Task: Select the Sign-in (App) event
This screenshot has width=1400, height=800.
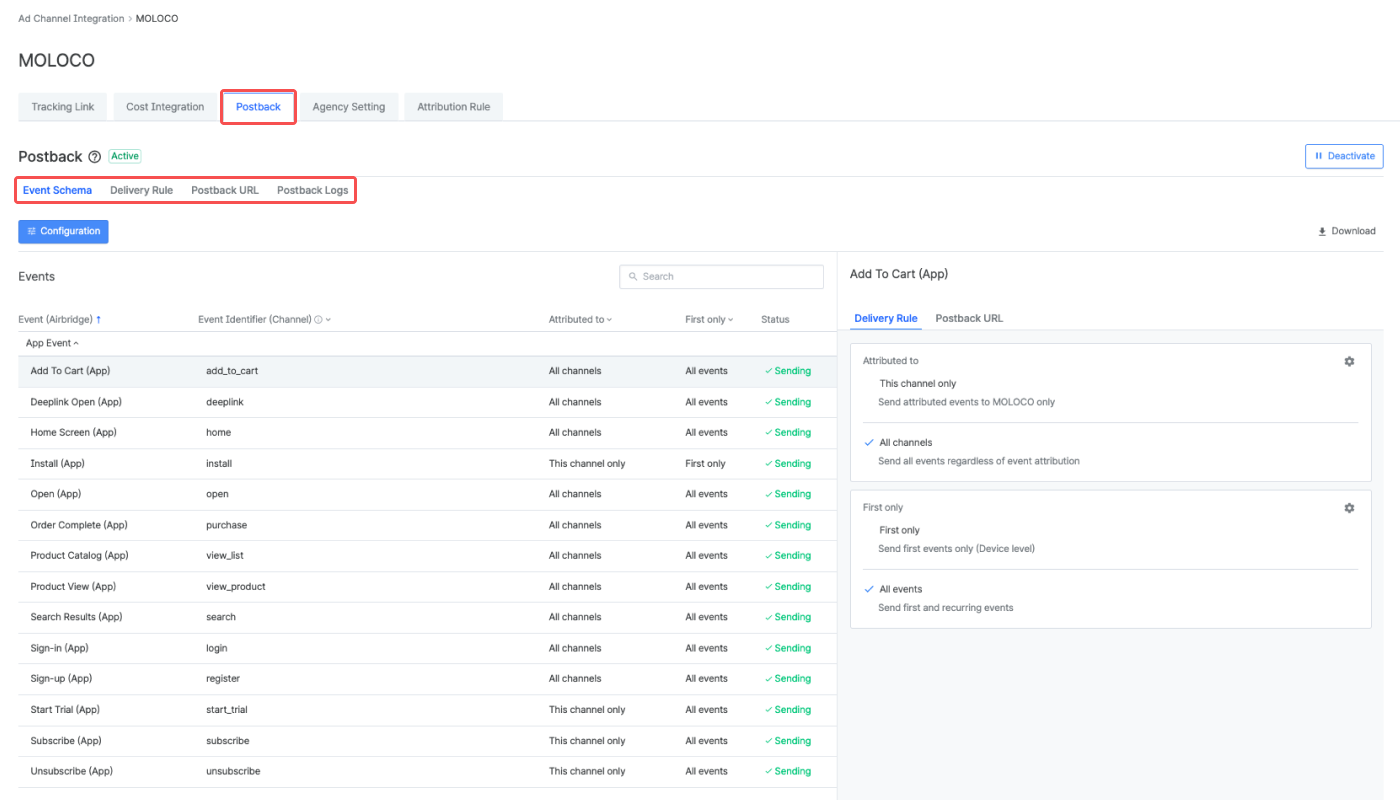Action: [x=427, y=648]
